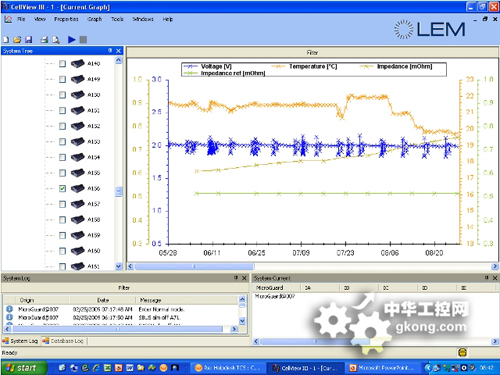Click the graph scrollbar left arrow
This screenshot has height=375, width=500.
(x=130, y=266)
